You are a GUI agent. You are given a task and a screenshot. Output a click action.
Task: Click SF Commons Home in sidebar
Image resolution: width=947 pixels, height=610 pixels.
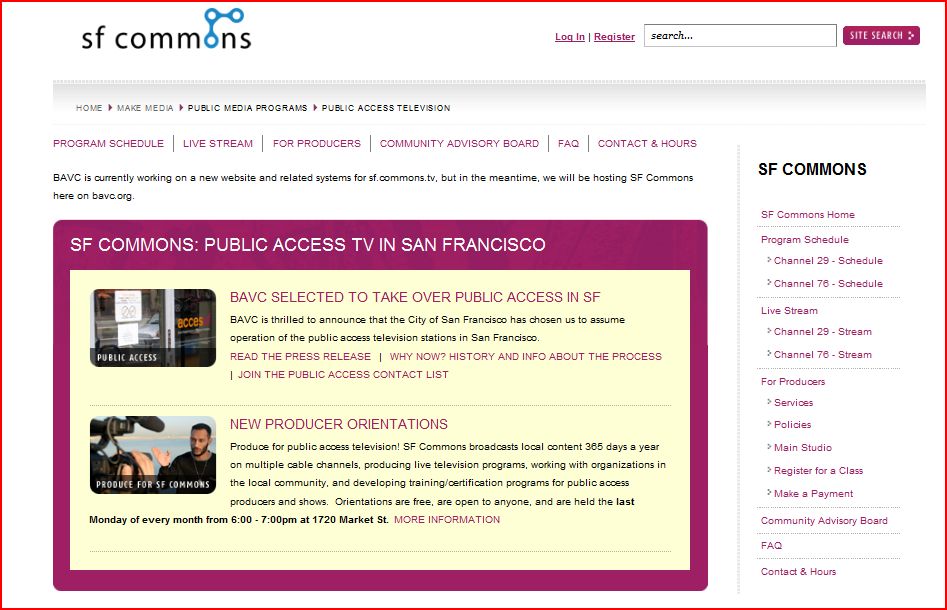pos(807,215)
